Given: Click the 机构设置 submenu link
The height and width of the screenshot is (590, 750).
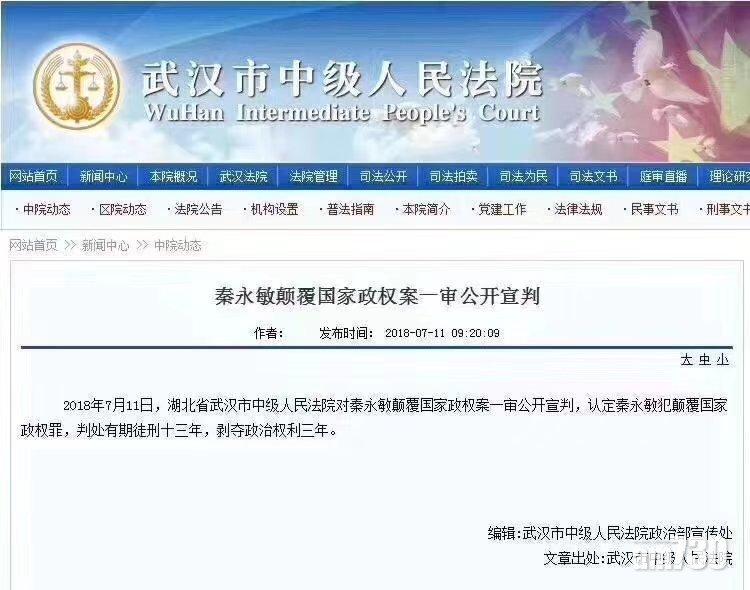Looking at the screenshot, I should pos(274,210).
